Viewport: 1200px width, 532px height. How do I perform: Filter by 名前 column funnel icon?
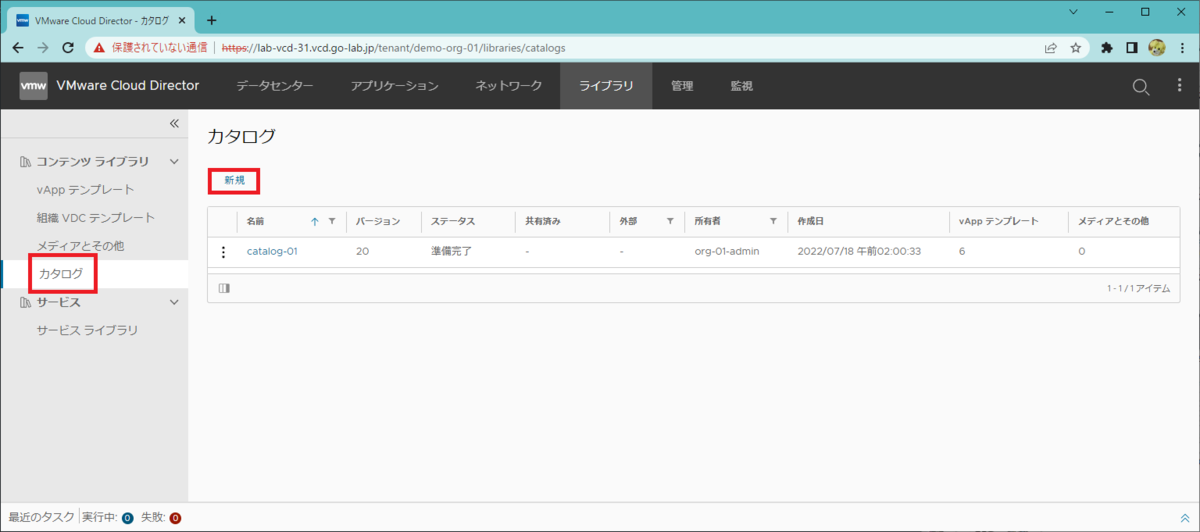point(332,221)
